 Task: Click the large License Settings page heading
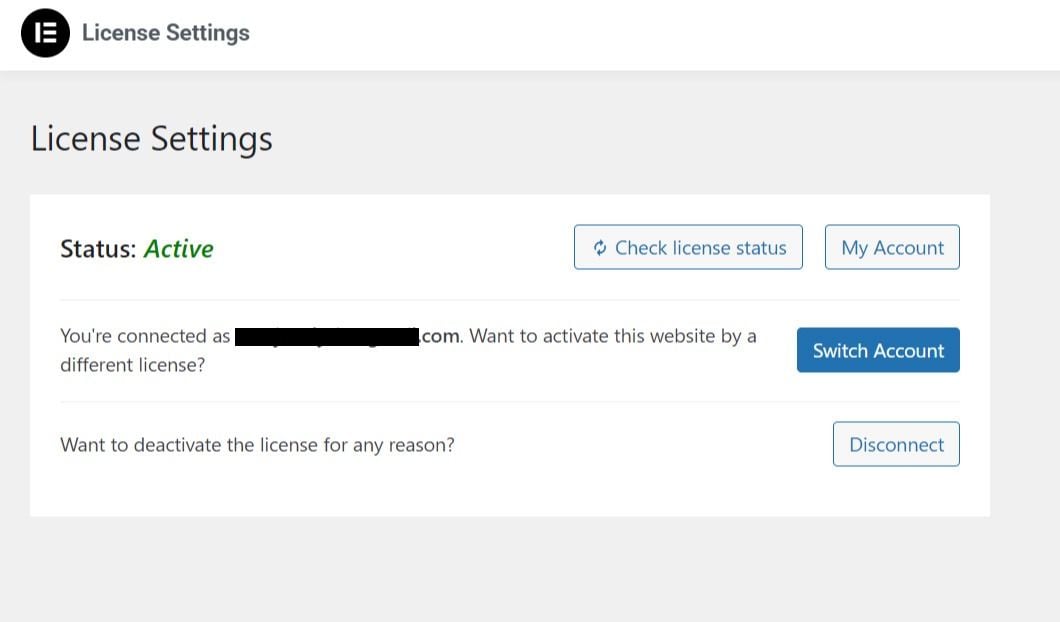(x=151, y=139)
